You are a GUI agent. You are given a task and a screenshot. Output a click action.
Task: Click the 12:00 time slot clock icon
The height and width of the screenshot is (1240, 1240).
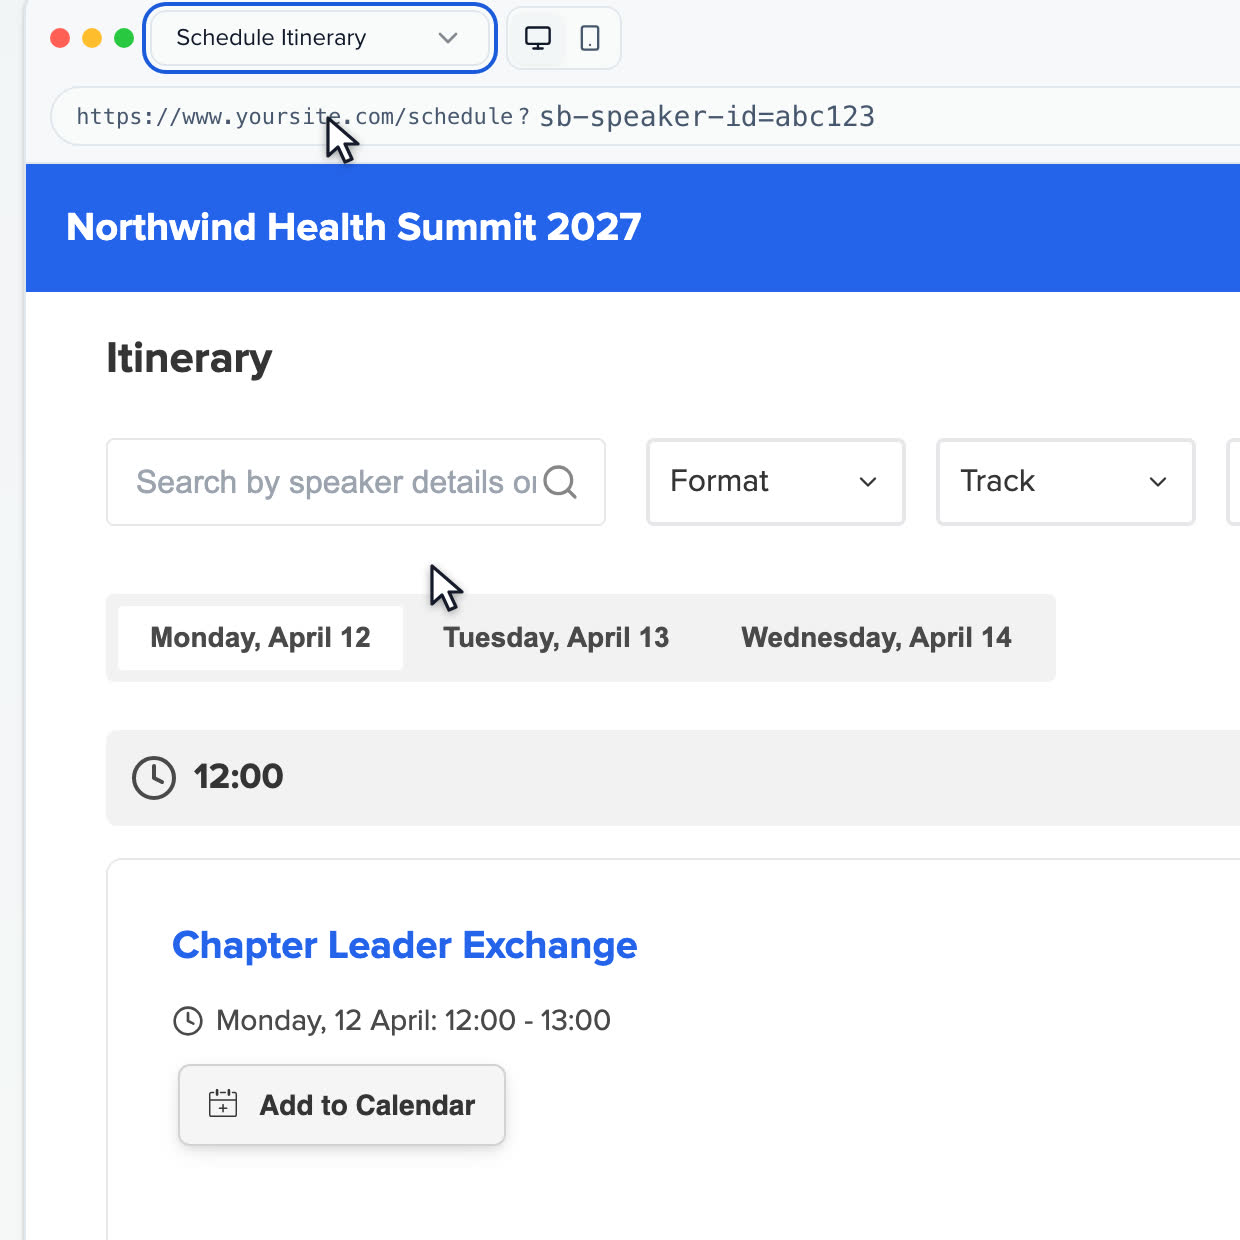tap(154, 777)
